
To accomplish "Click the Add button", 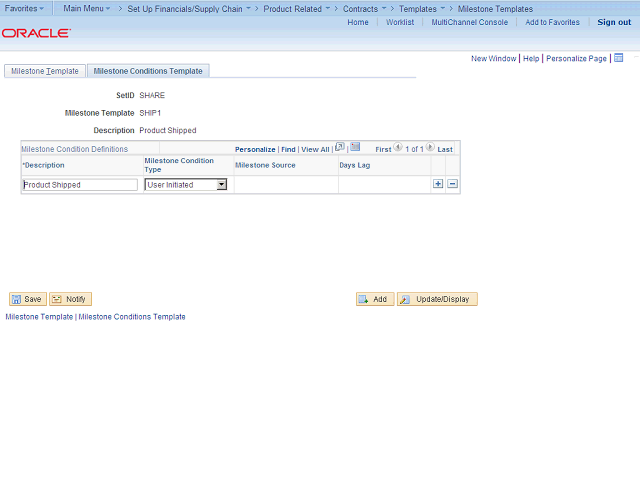I will [375, 299].
